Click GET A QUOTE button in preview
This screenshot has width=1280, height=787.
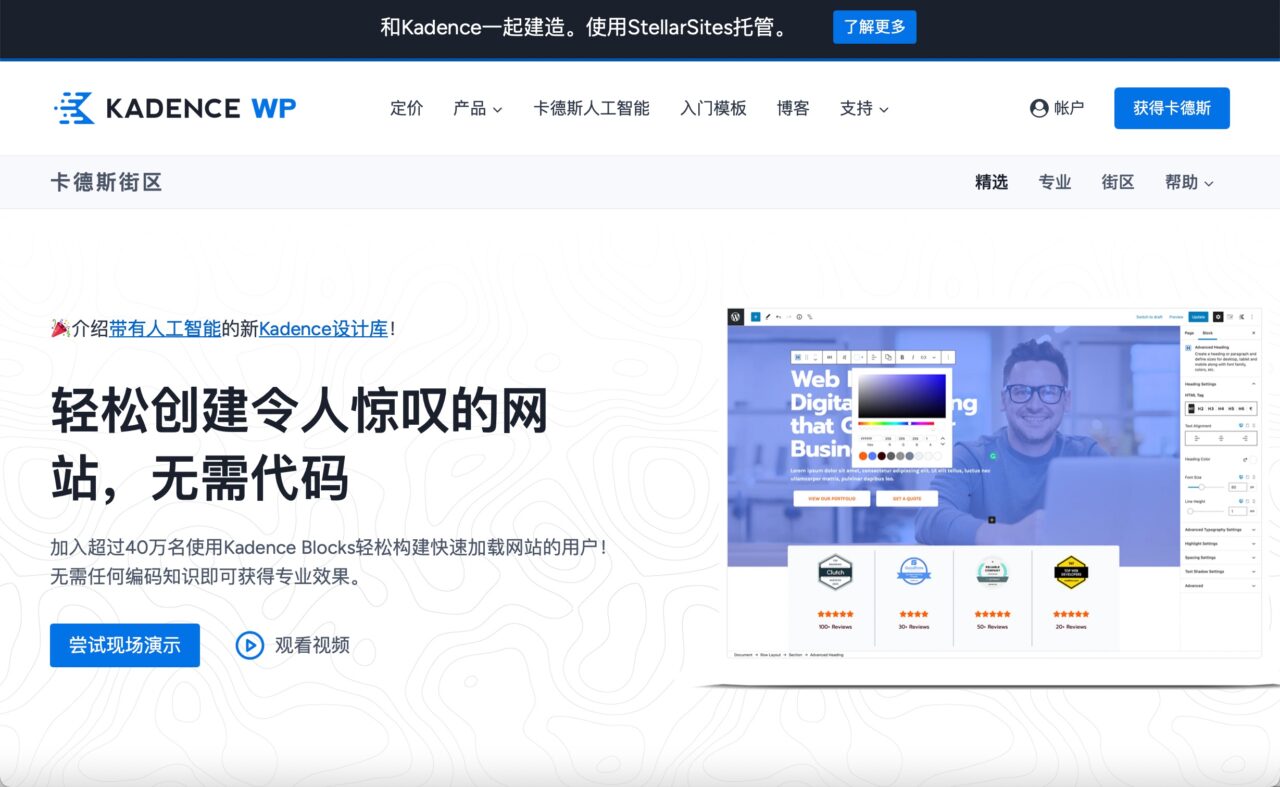907,498
